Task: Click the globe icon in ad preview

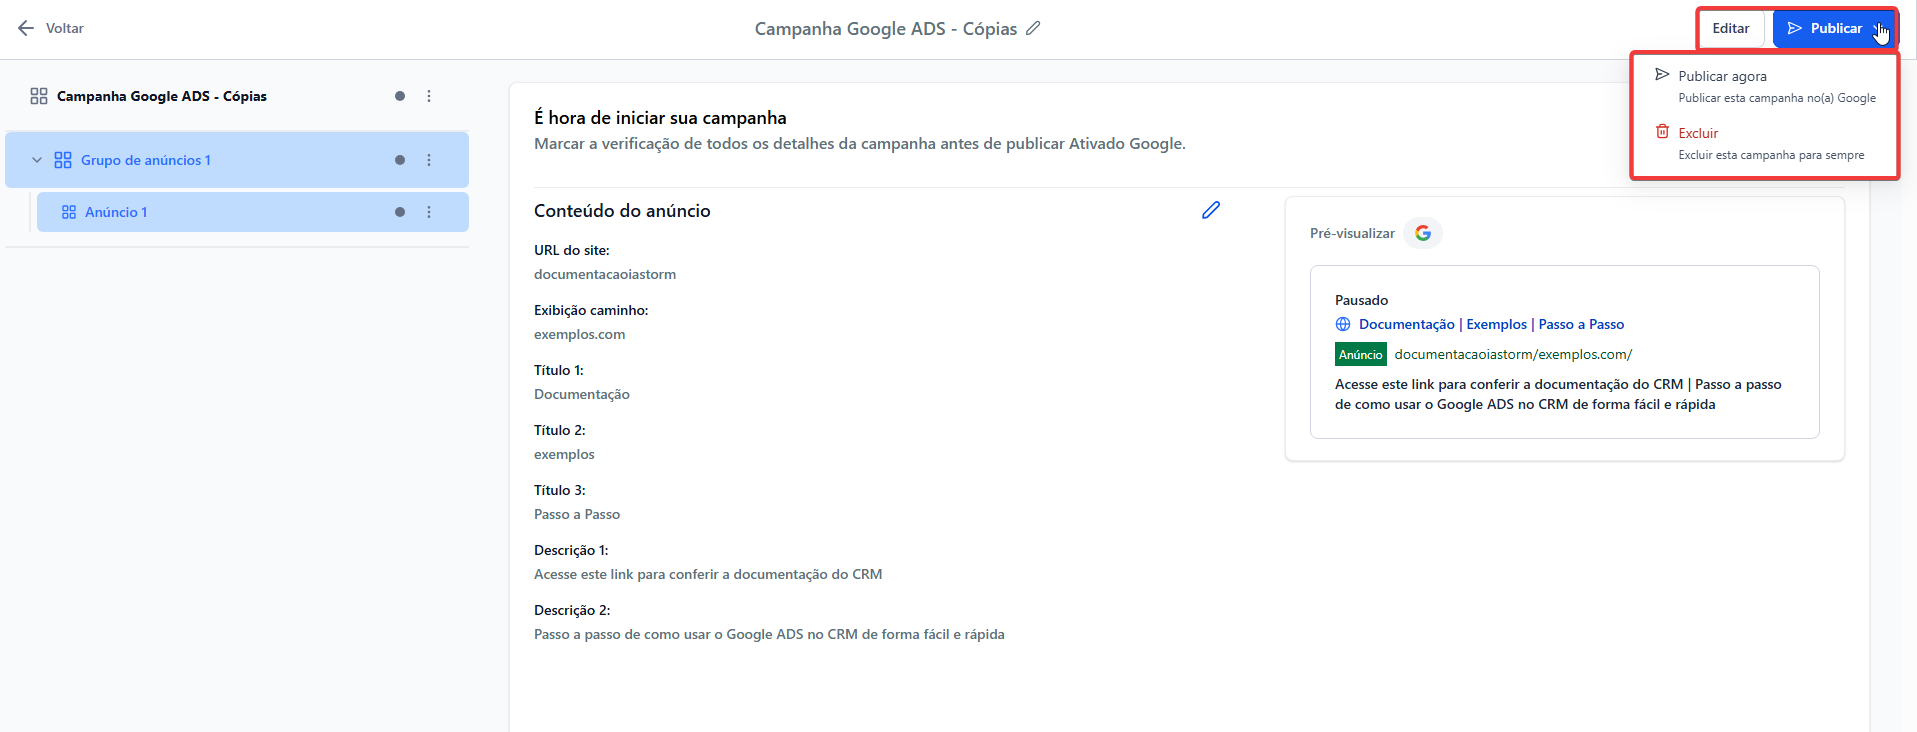Action: pyautogui.click(x=1343, y=324)
